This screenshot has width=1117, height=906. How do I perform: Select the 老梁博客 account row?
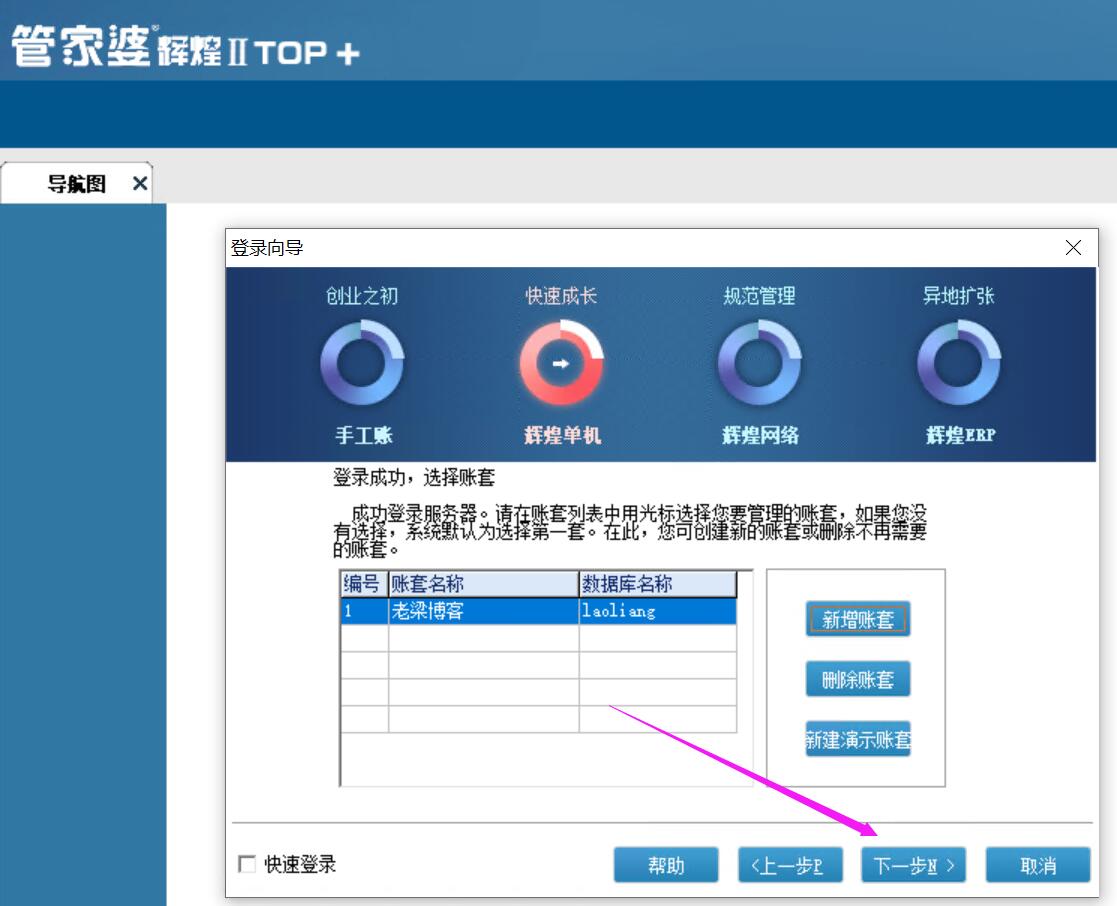[482, 611]
